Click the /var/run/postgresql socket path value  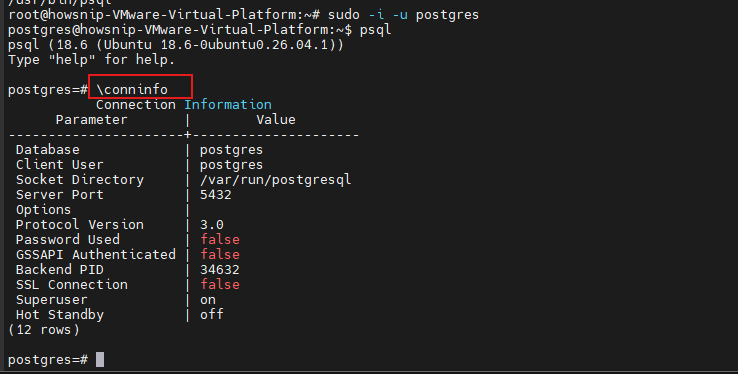tap(275, 180)
